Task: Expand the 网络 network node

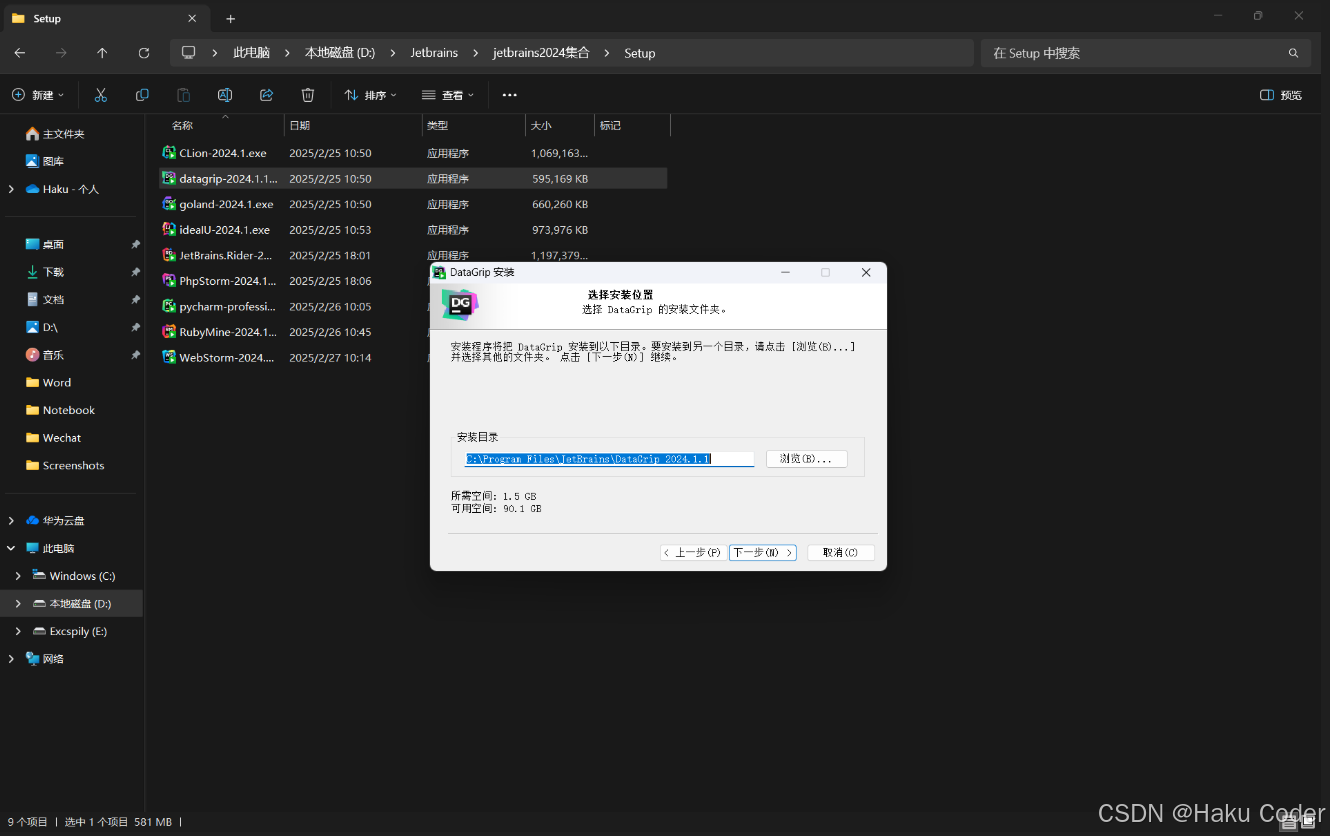Action: [11, 659]
